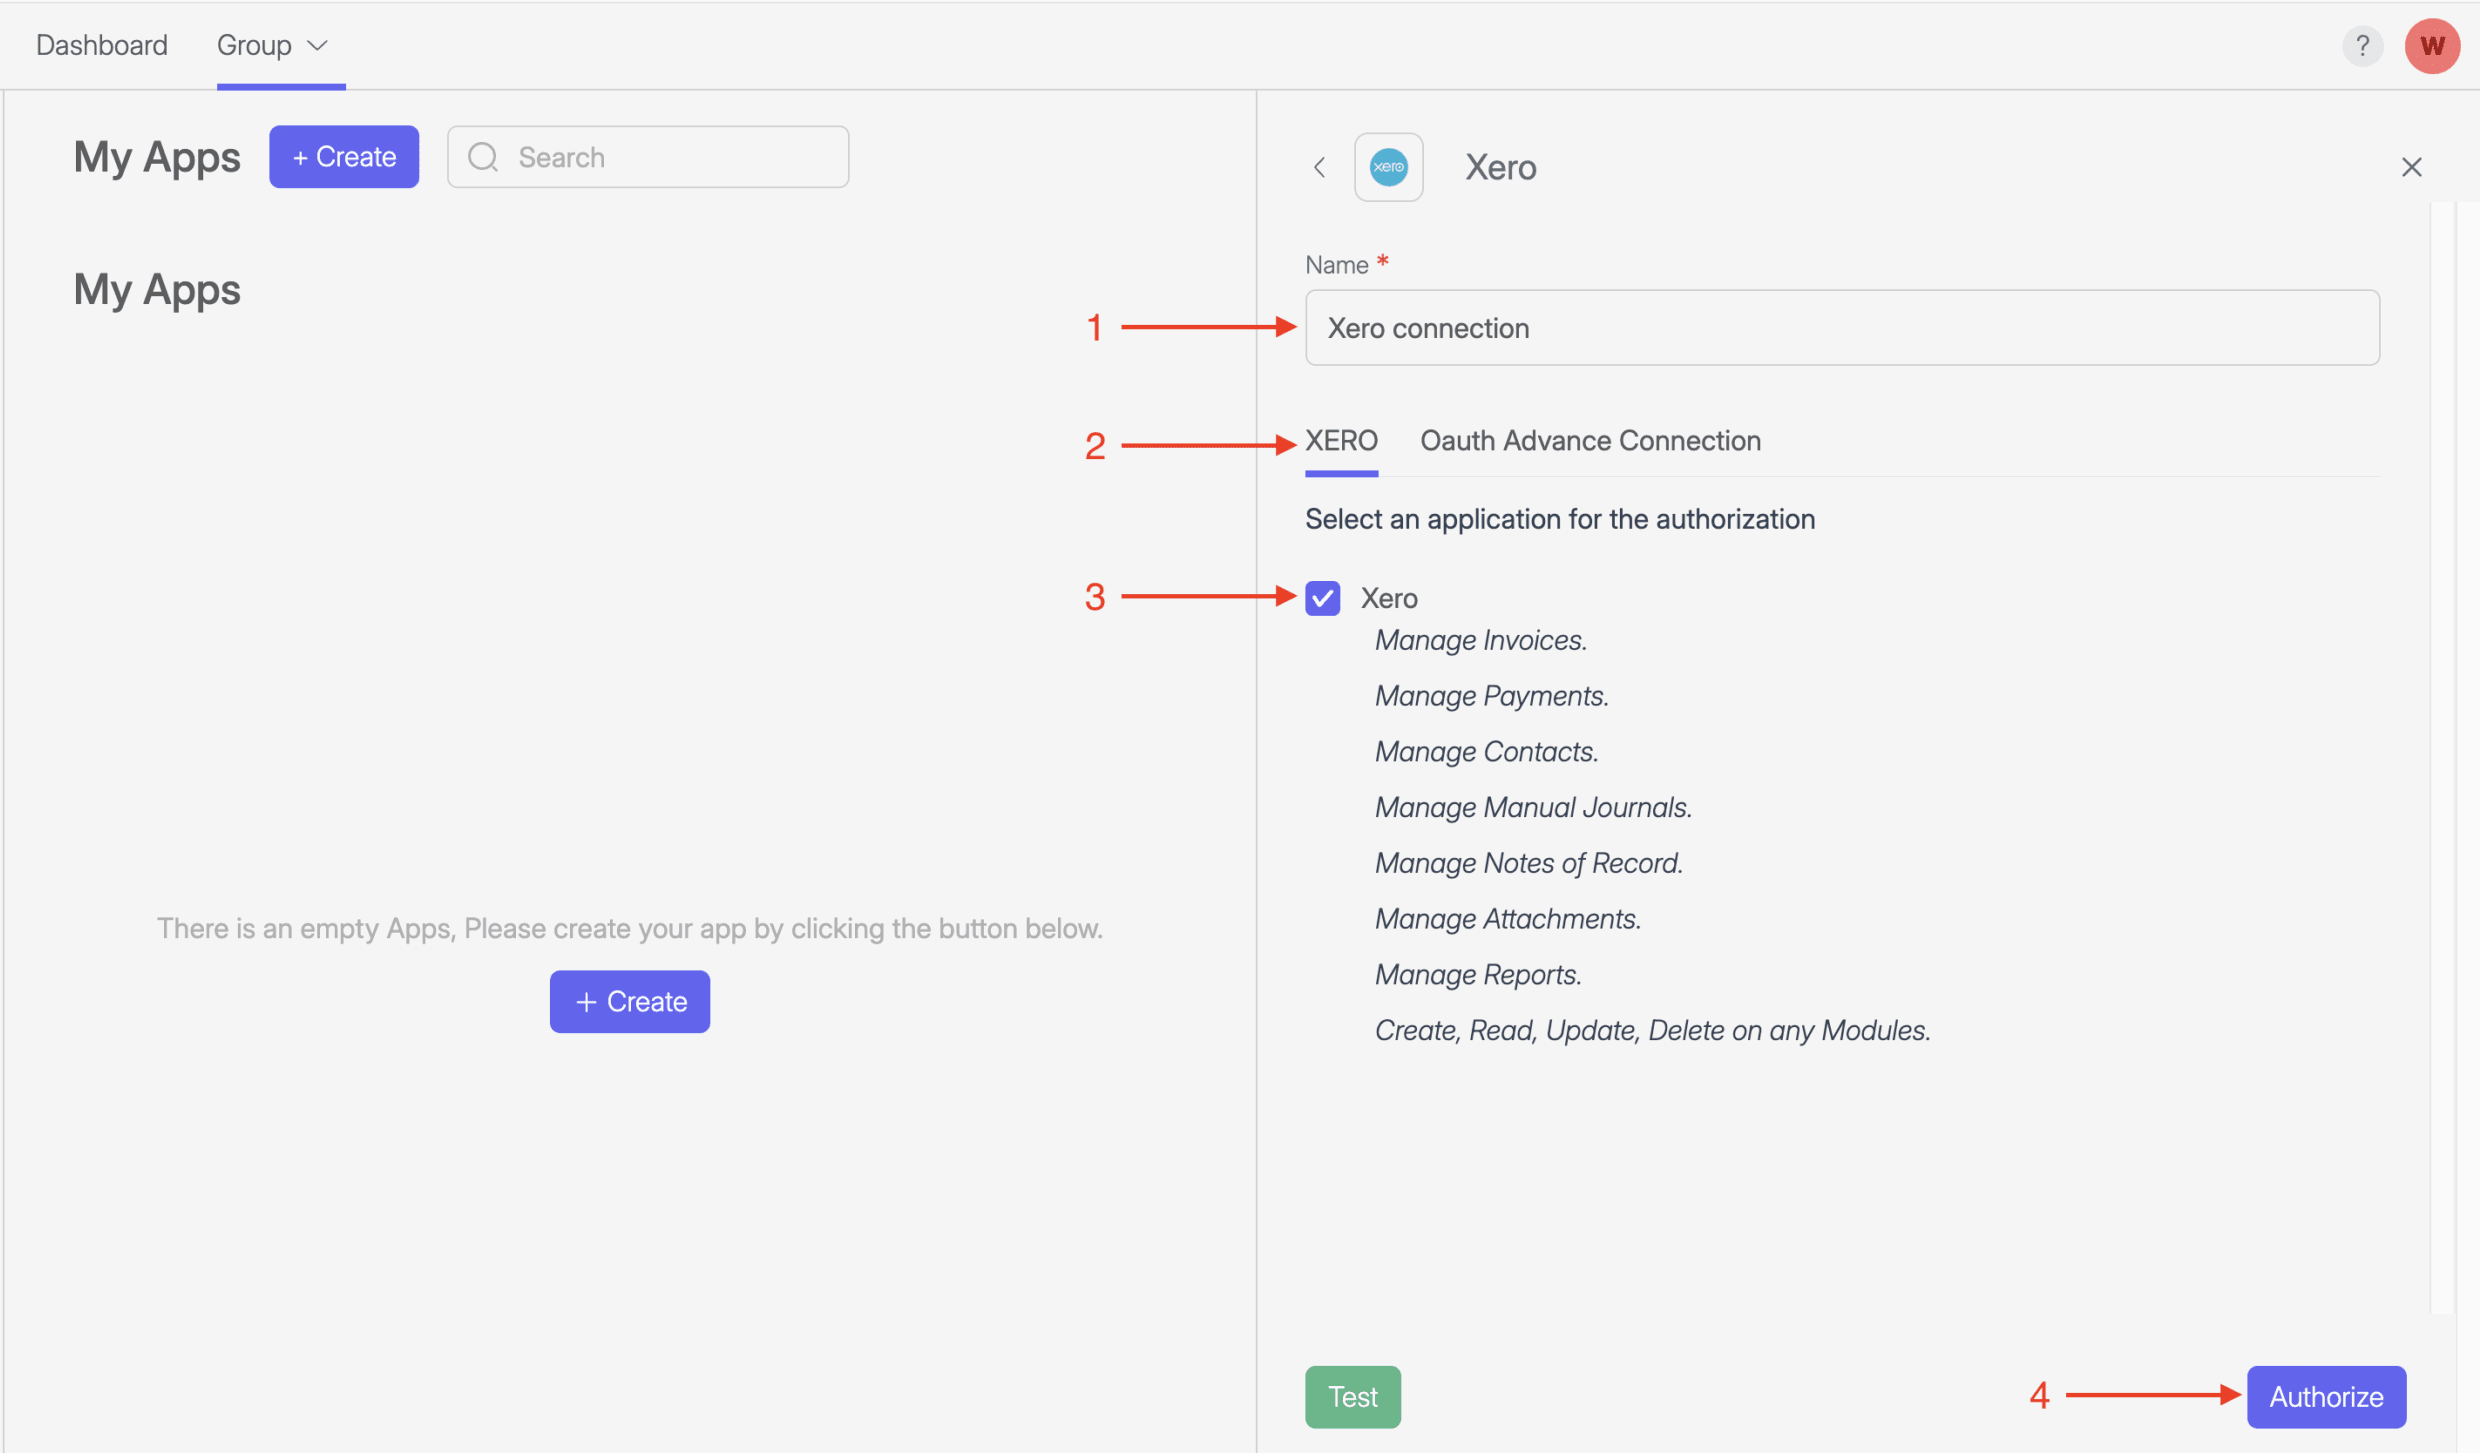The image size is (2480, 1453).
Task: Open the Dashboard menu item
Action: (x=101, y=46)
